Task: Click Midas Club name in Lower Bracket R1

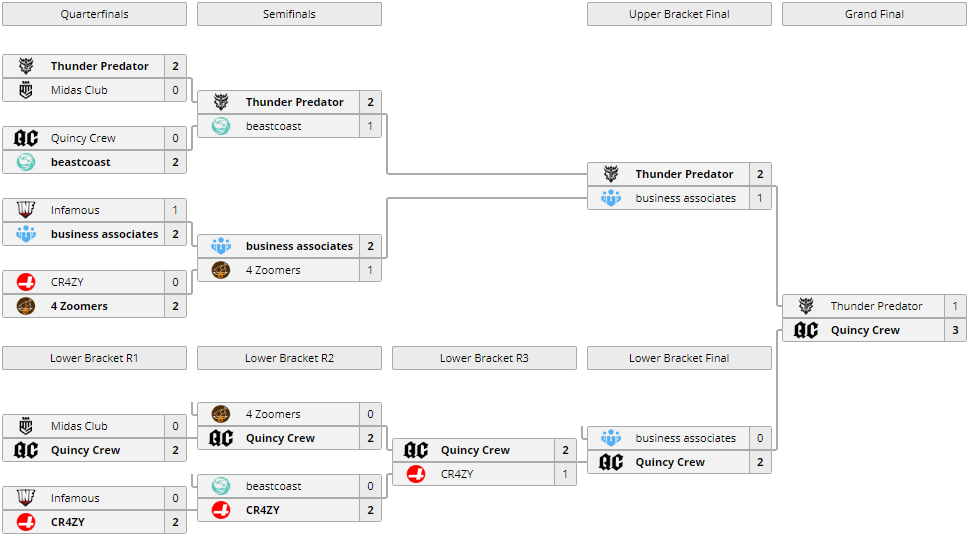Action: pyautogui.click(x=79, y=426)
